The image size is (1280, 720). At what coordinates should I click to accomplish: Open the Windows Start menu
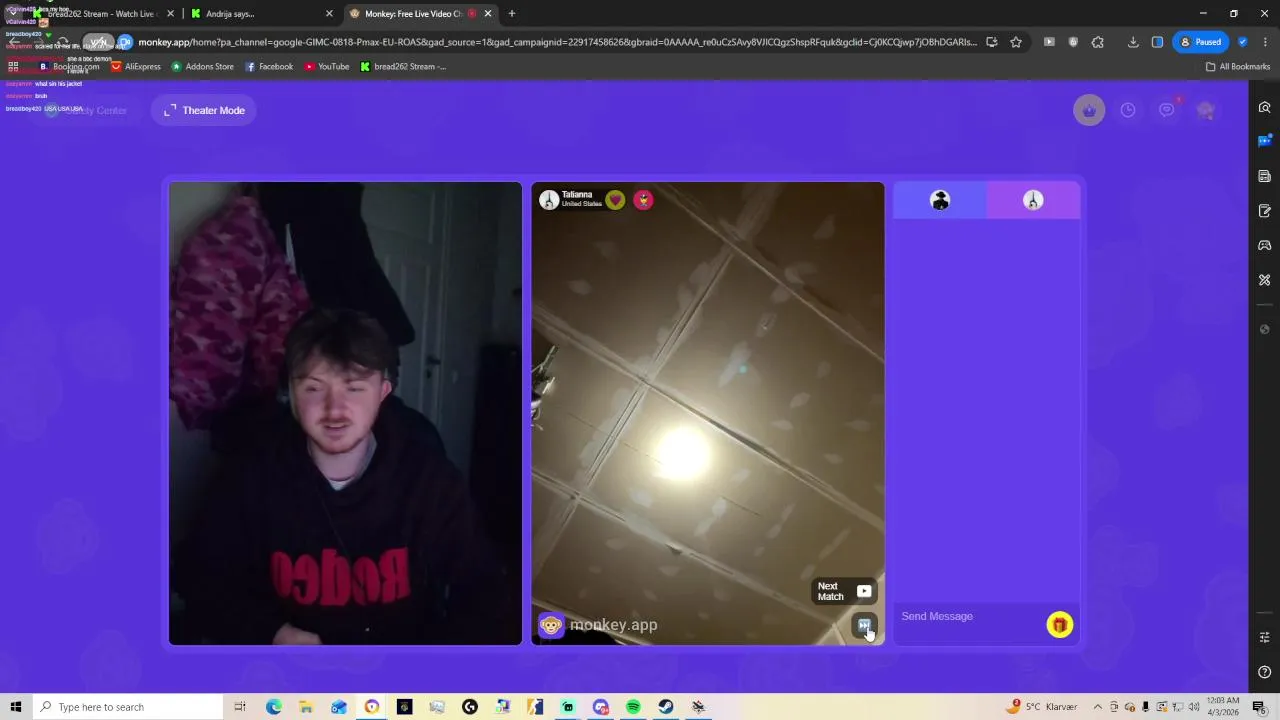point(15,707)
